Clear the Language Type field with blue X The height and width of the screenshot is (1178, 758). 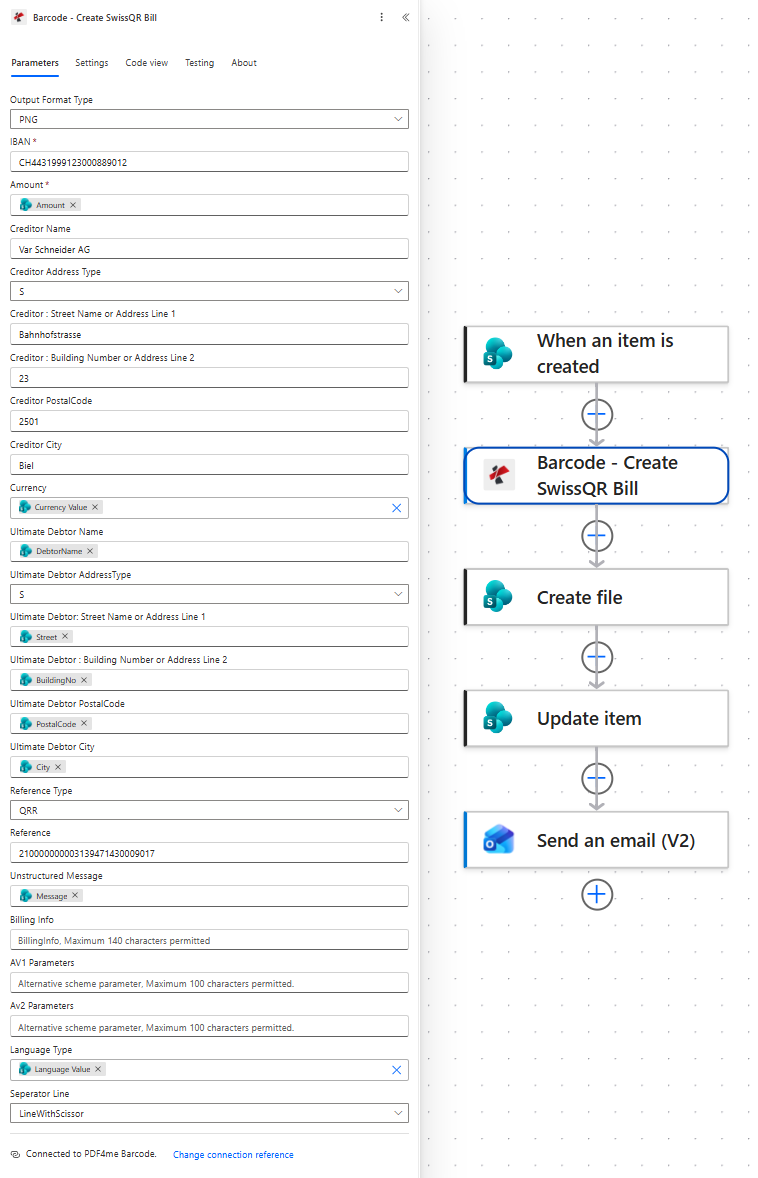397,1070
